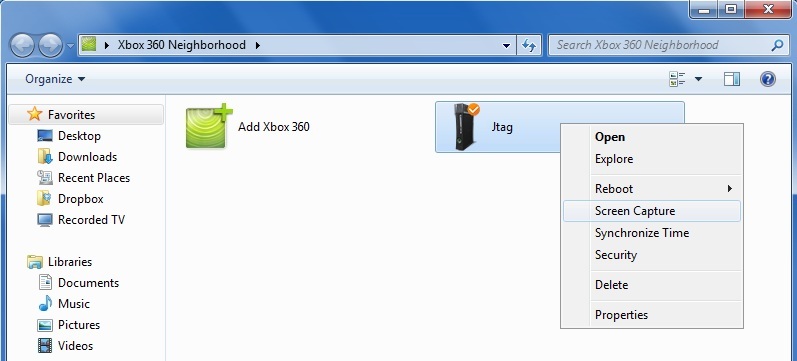Image resolution: width=797 pixels, height=361 pixels.
Task: Click the search magnifier icon
Action: coord(777,45)
